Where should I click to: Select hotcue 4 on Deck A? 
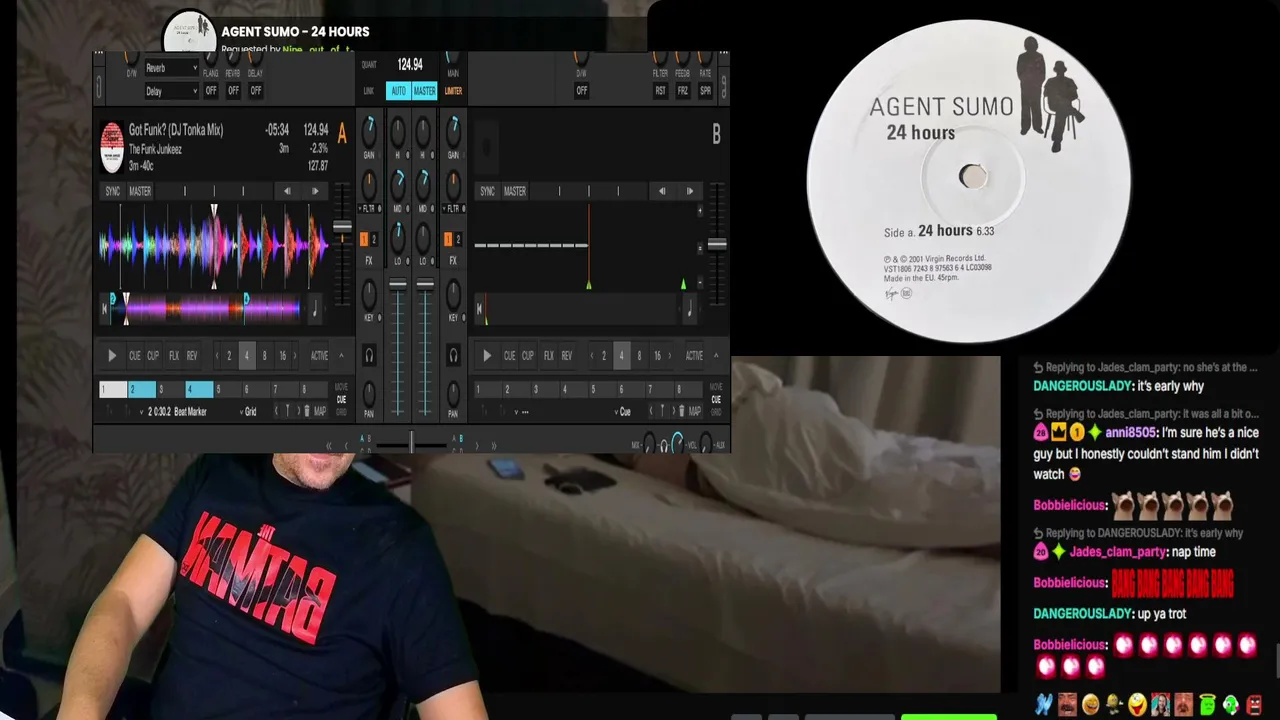[199, 389]
